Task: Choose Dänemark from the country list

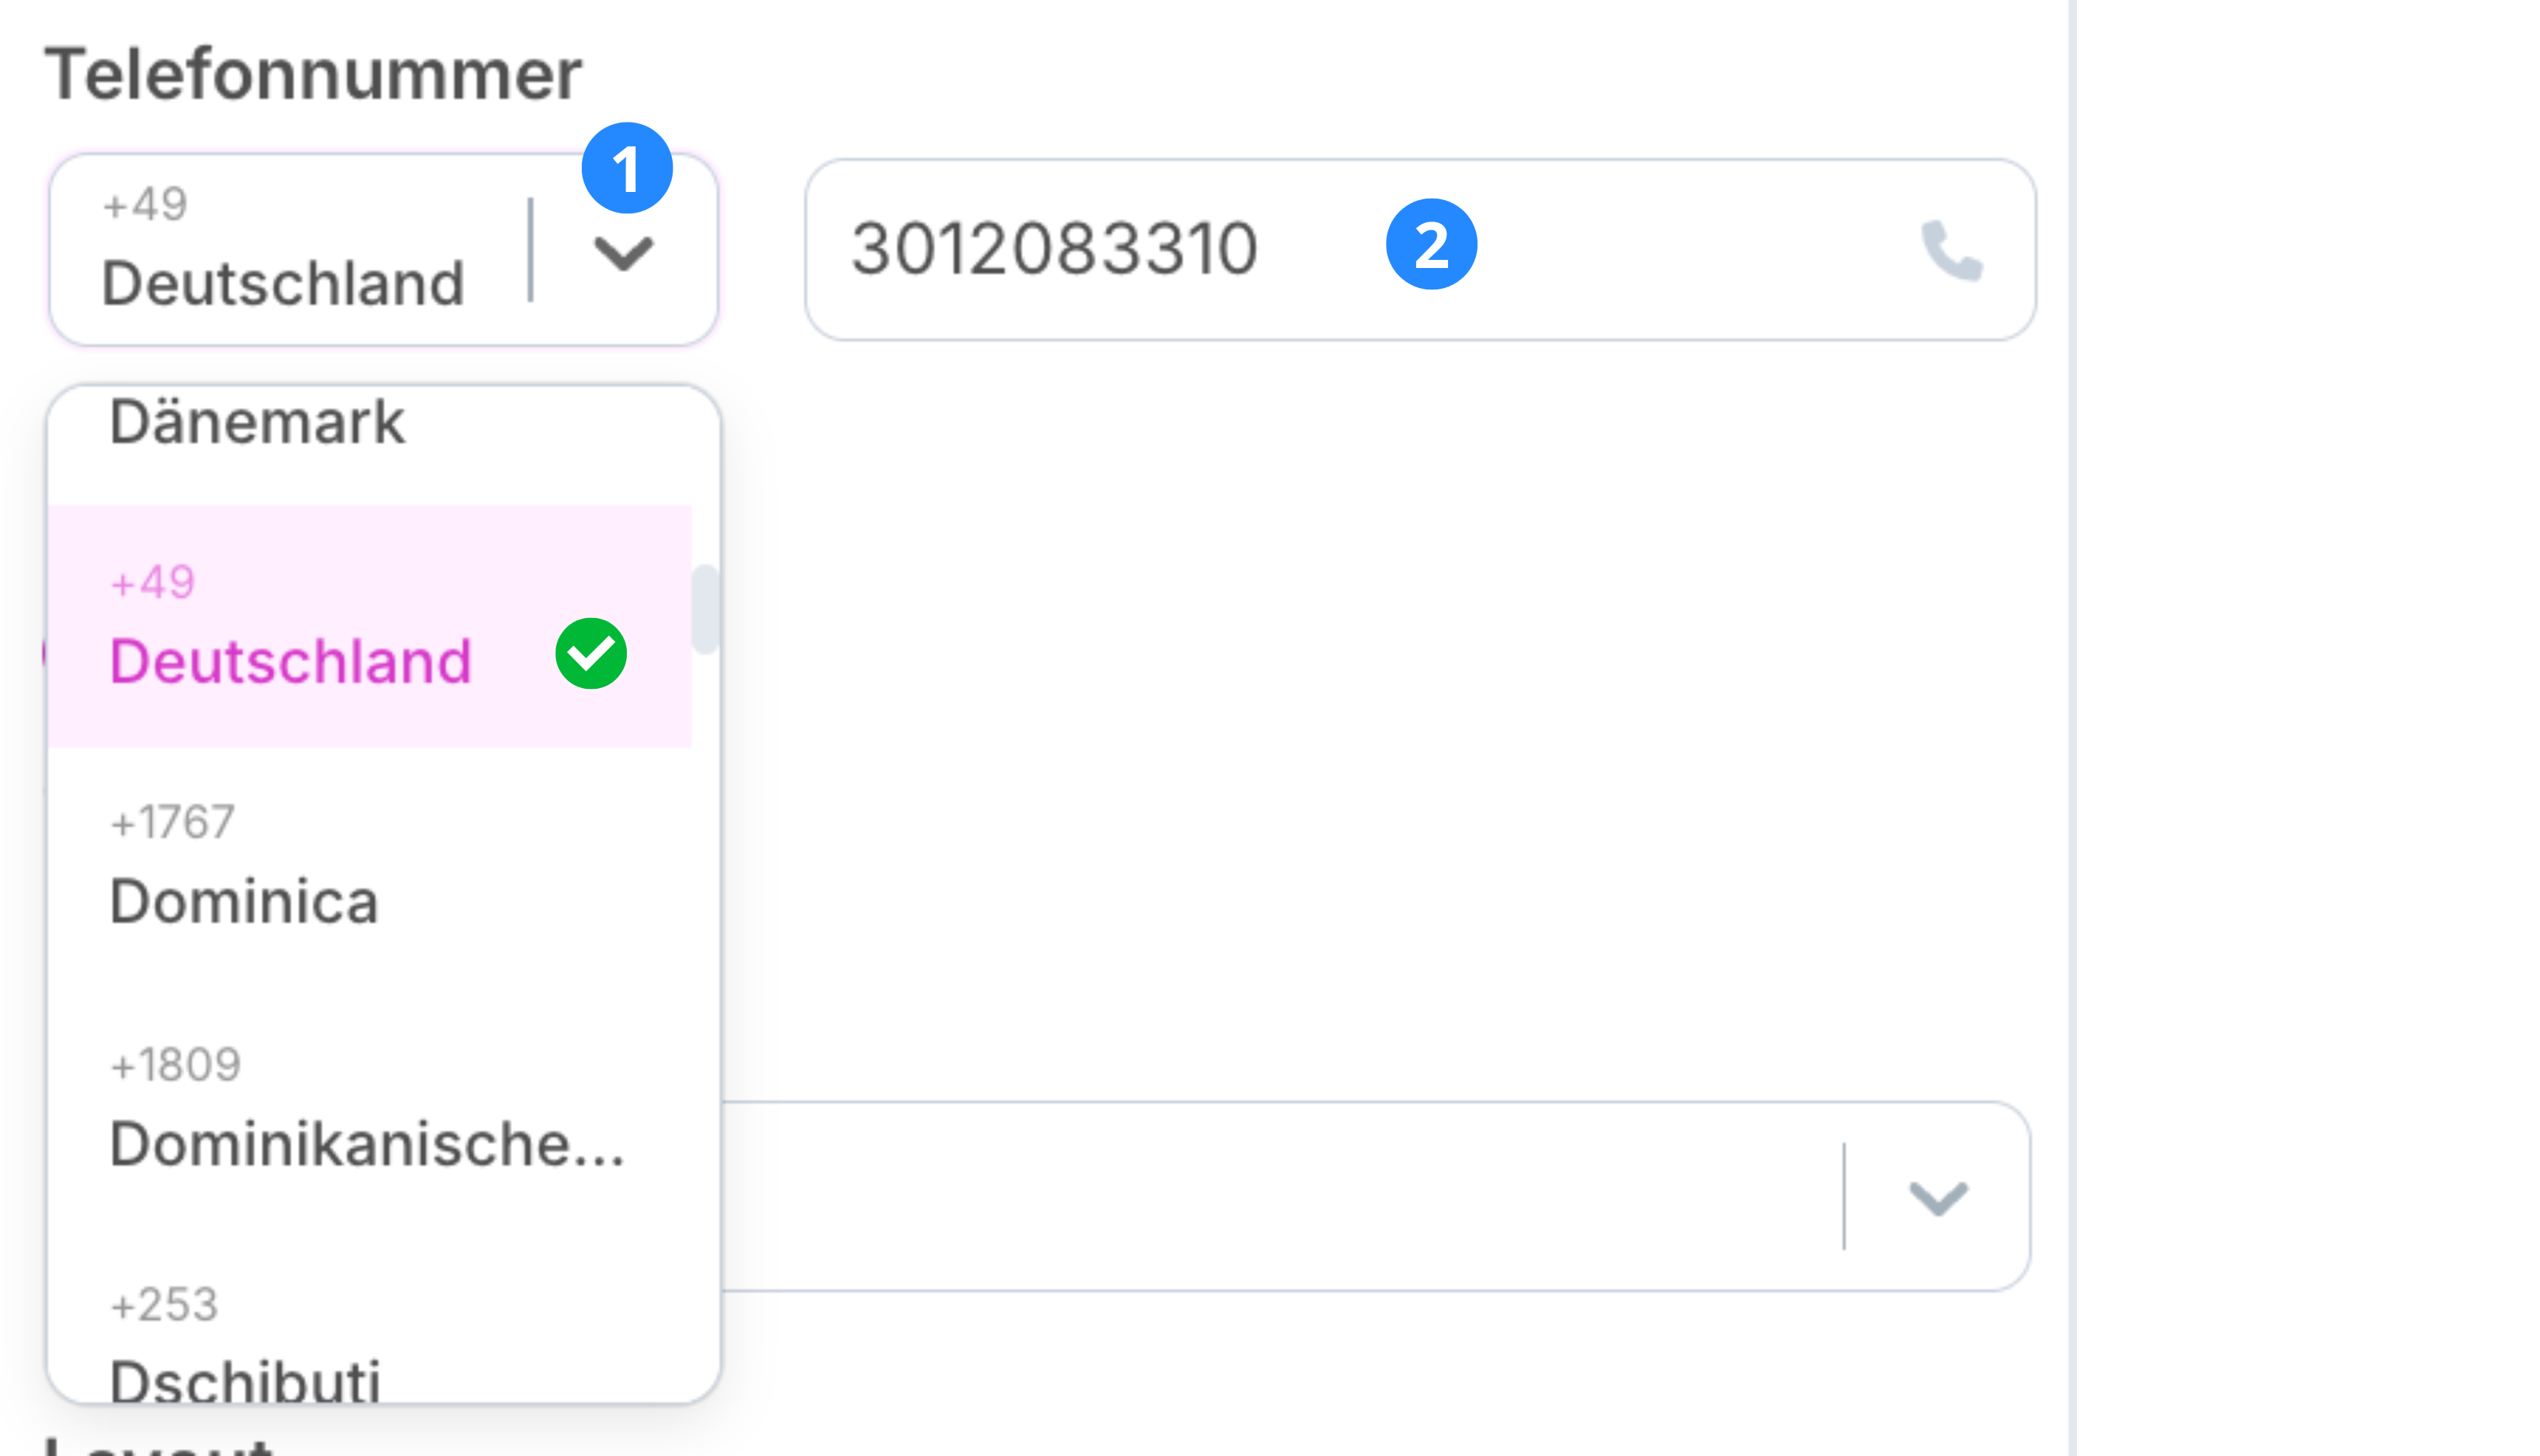Action: point(258,422)
